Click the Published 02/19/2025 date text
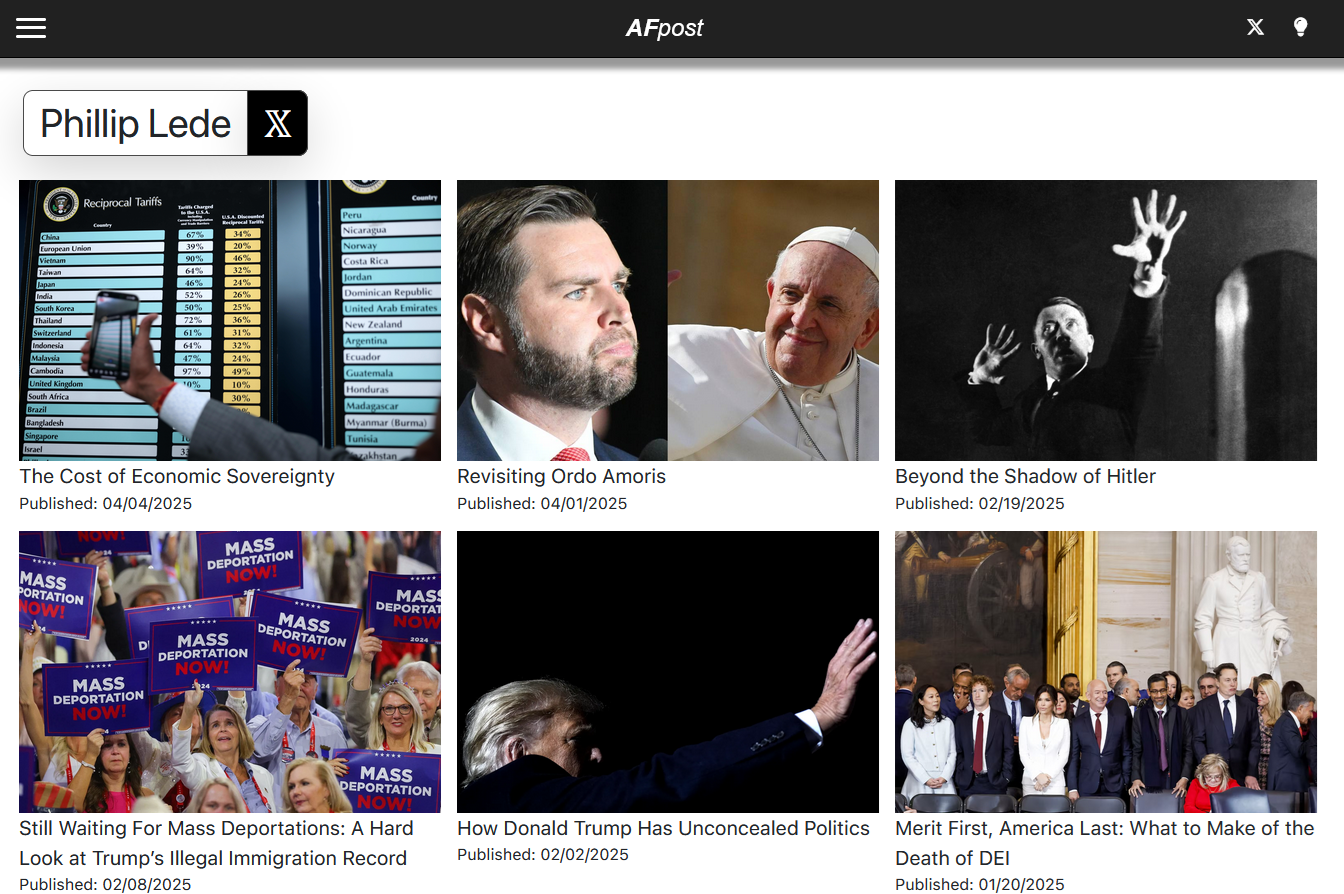This screenshot has width=1344, height=894. (980, 504)
